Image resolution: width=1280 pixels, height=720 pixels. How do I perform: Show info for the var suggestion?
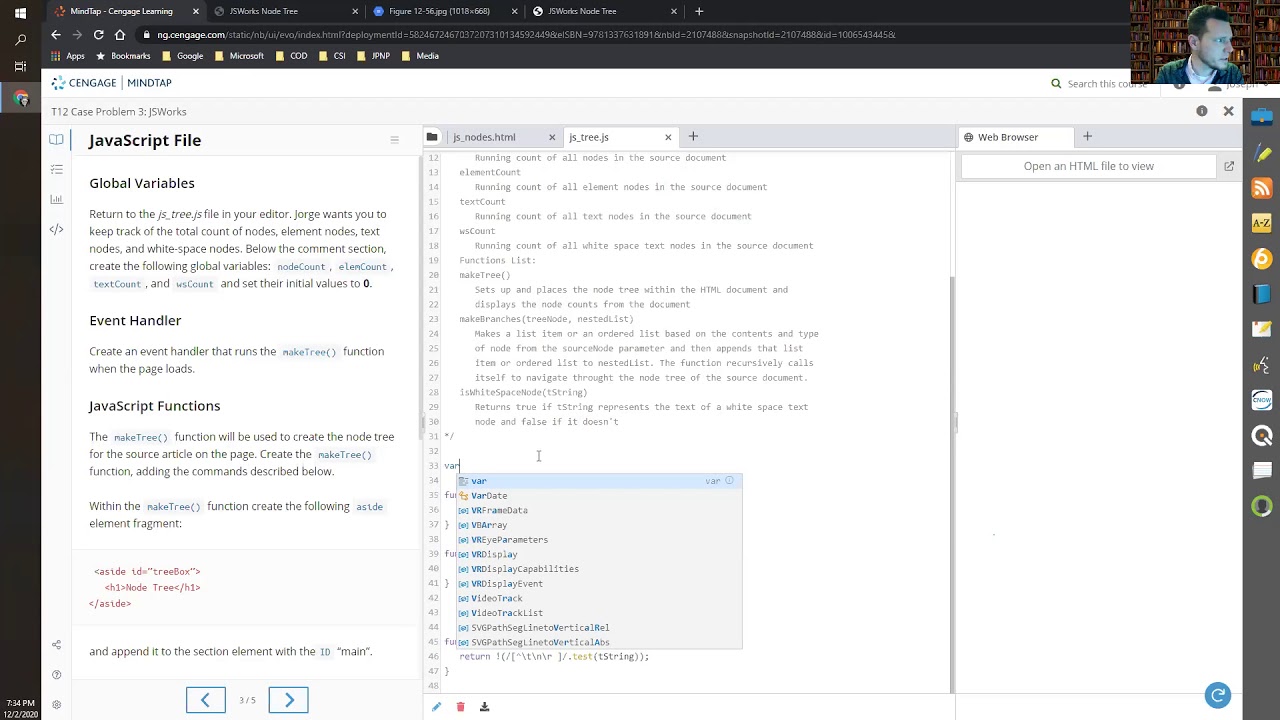[730, 481]
